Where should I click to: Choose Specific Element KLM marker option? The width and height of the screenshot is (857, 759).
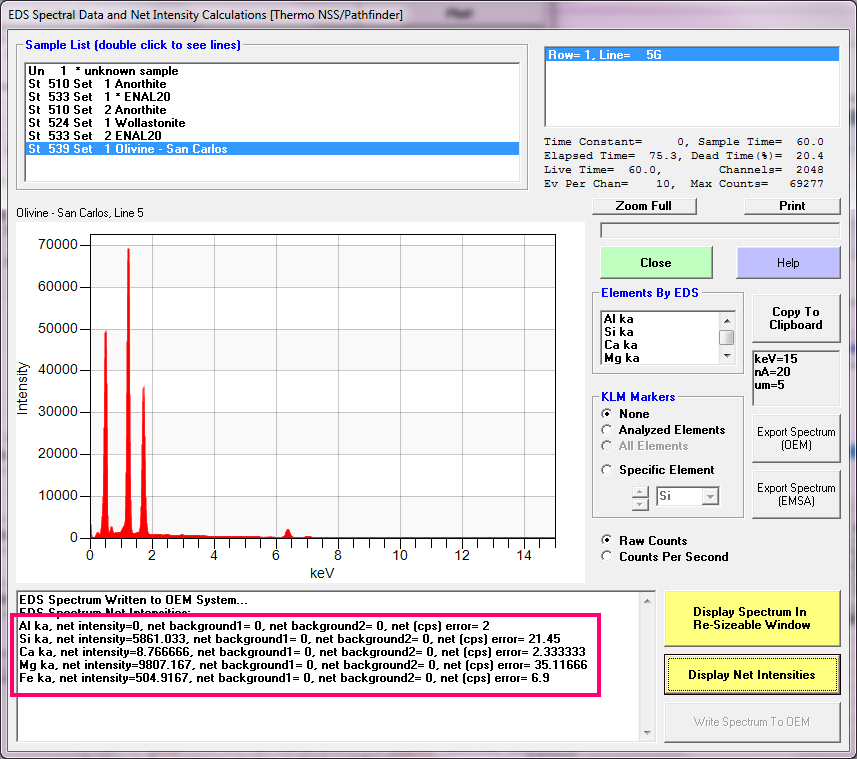(607, 470)
